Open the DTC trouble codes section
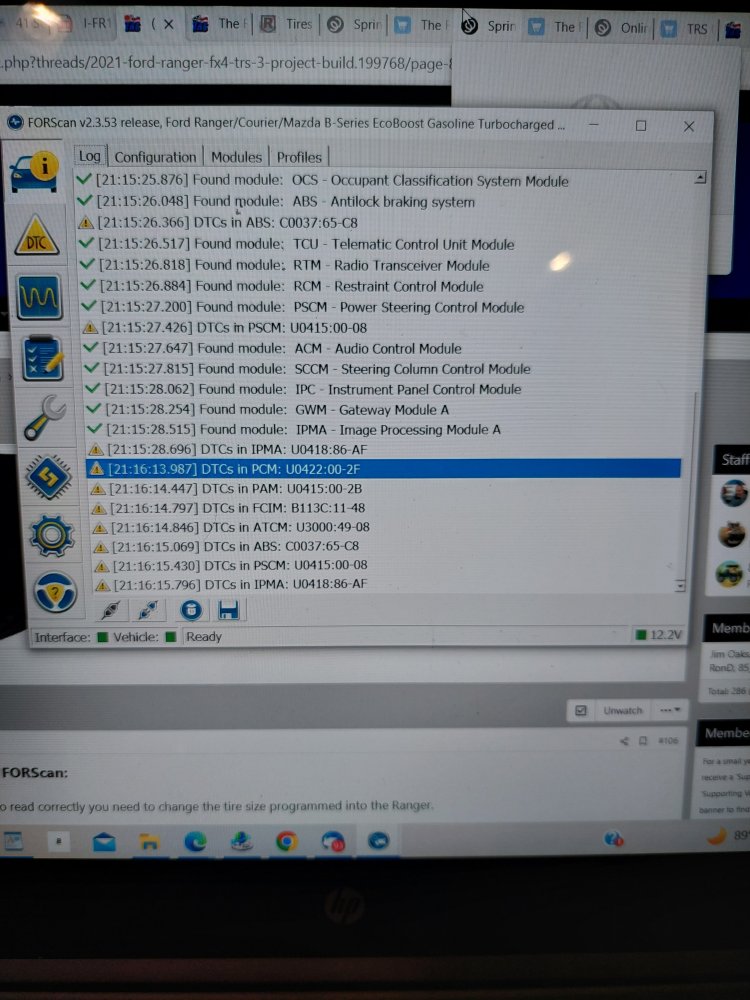 click(x=38, y=236)
